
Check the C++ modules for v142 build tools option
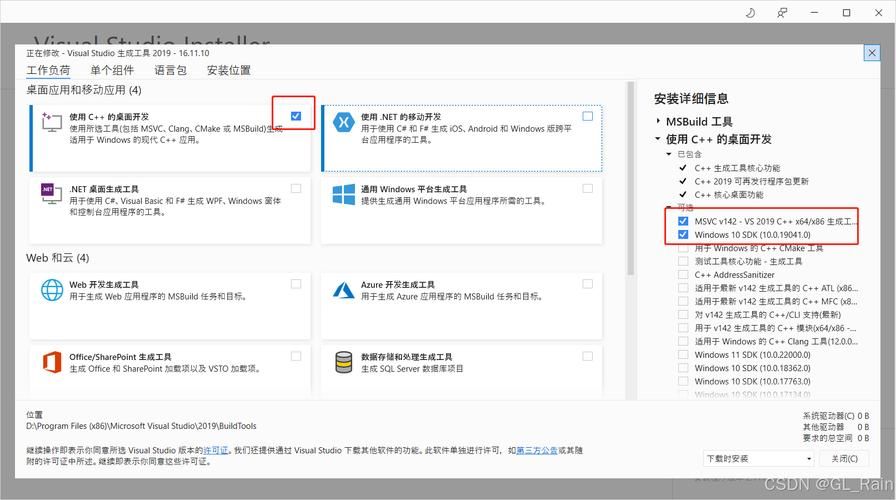click(683, 328)
